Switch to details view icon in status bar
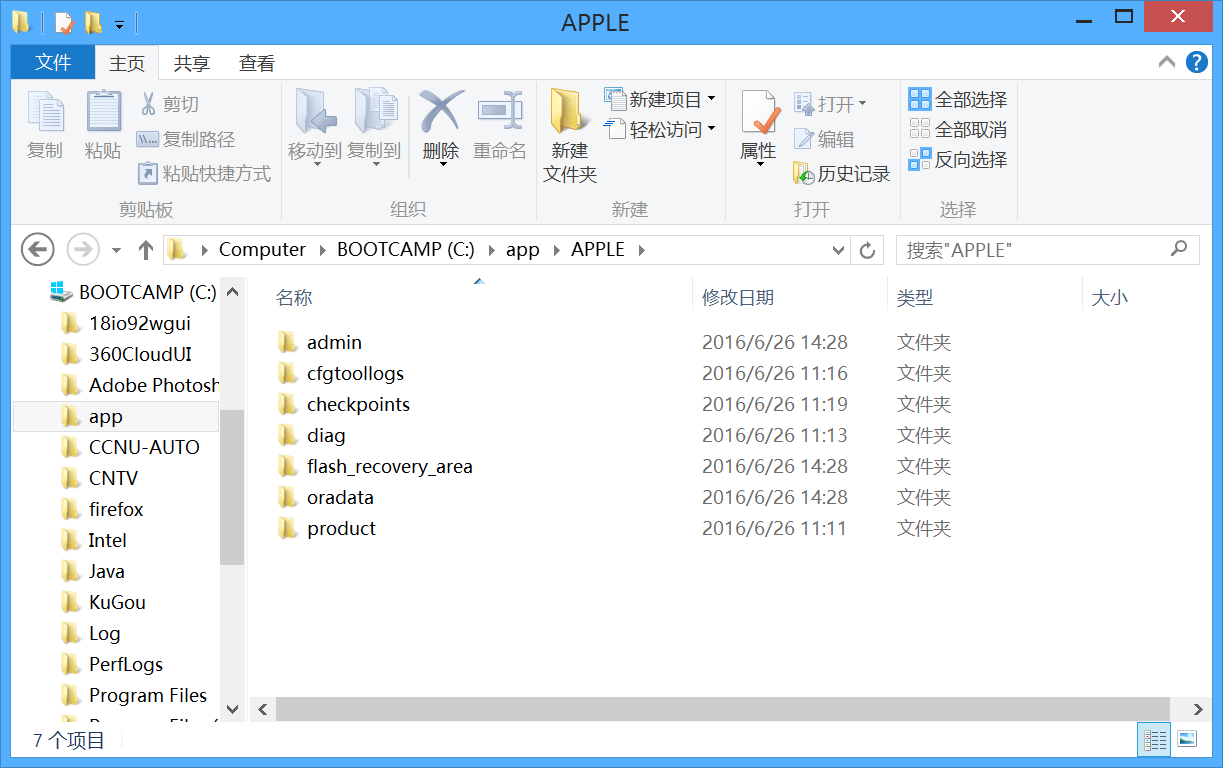 point(1155,740)
